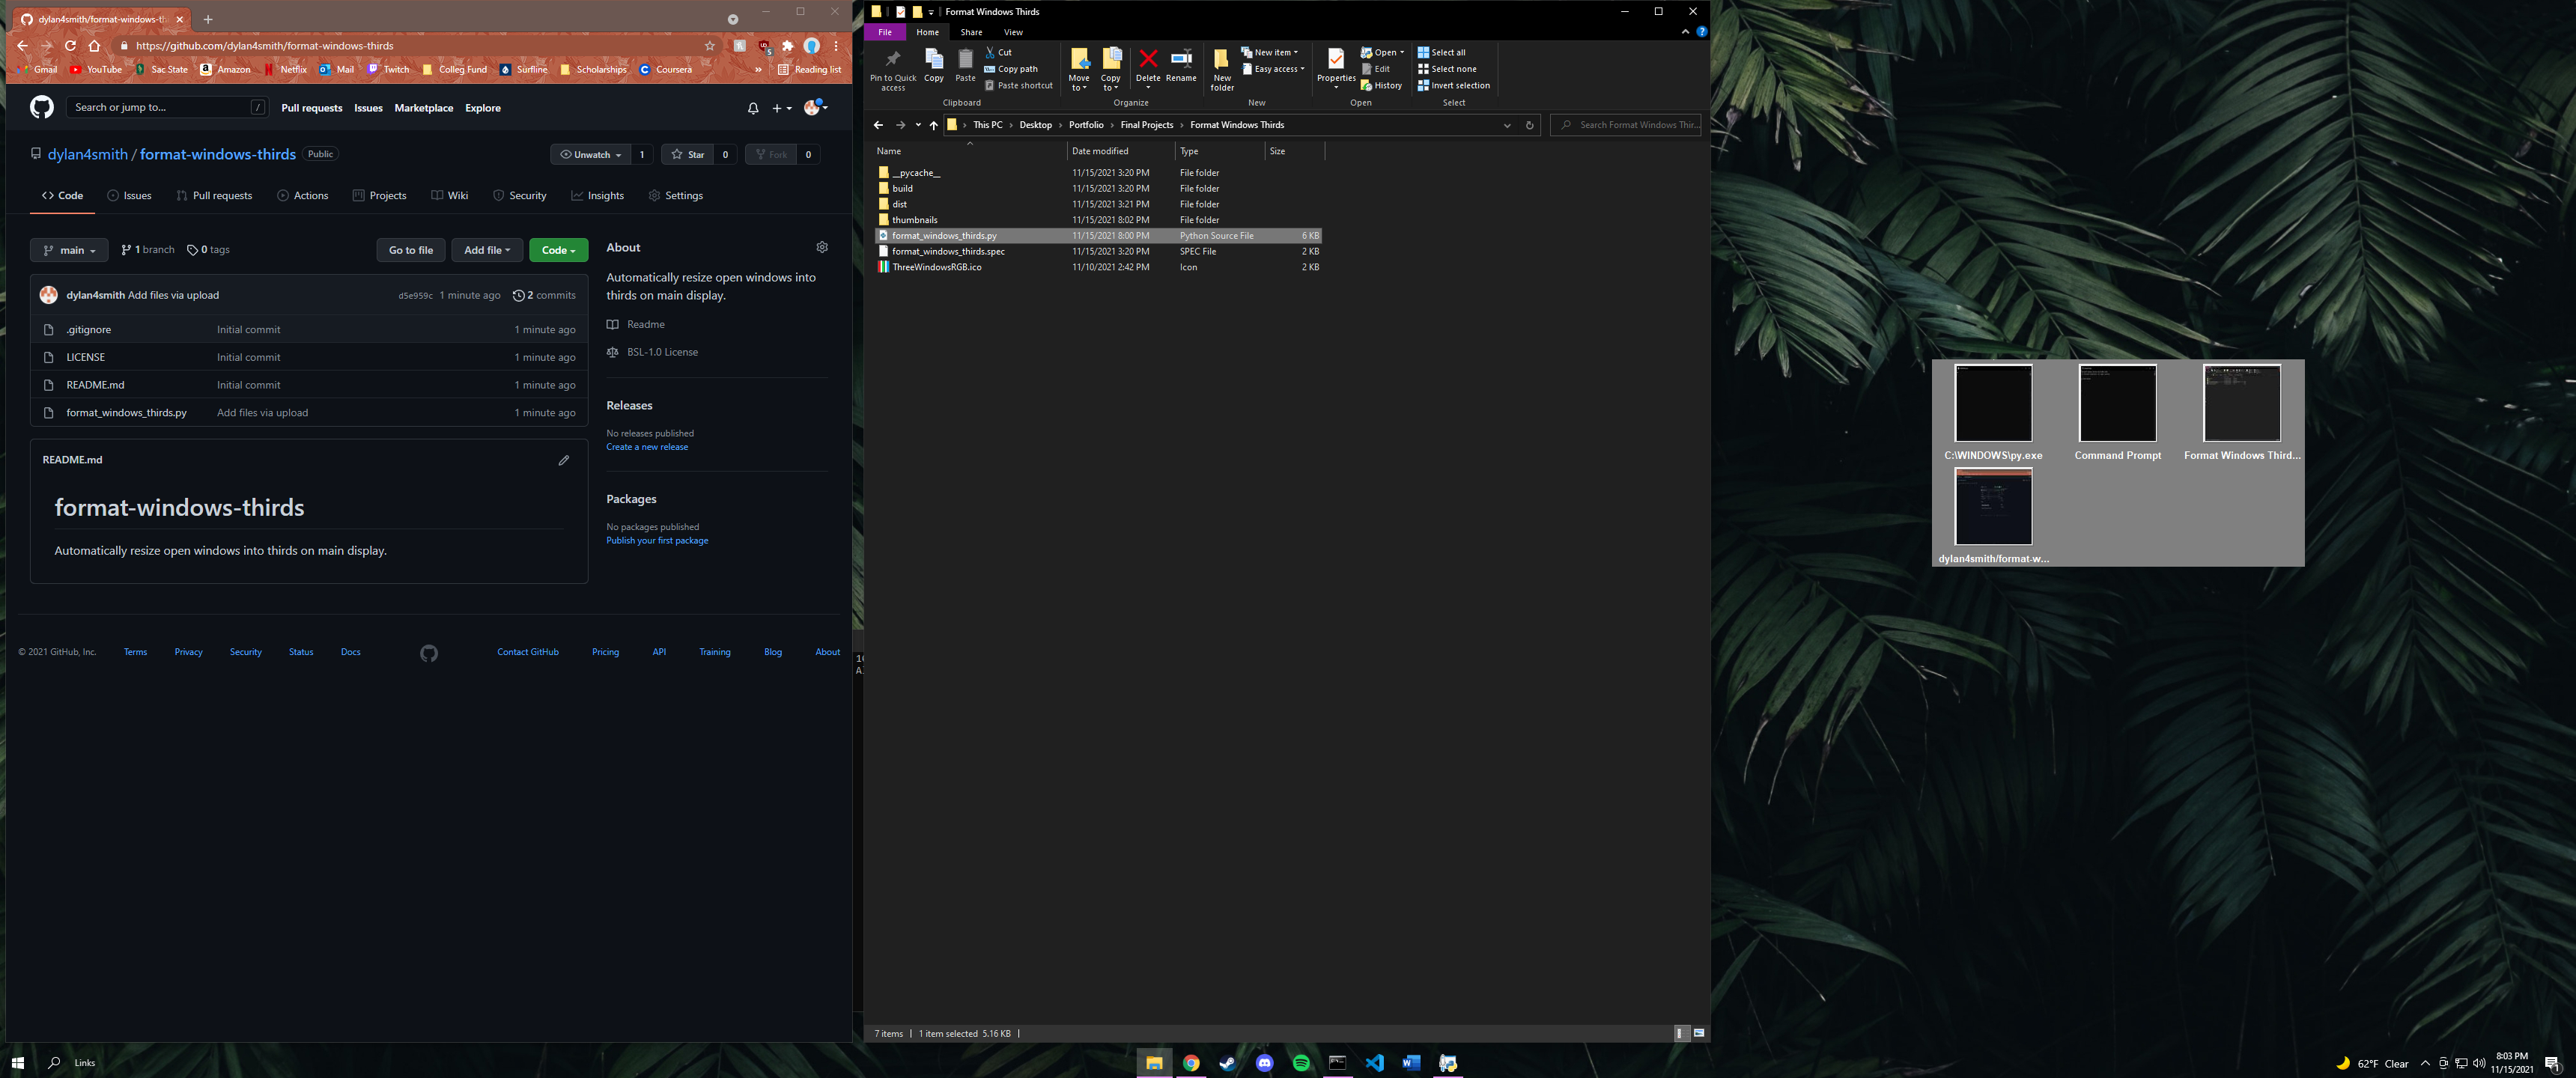Click Chrome's reload page icon
This screenshot has width=2576, height=1078.
(70, 45)
